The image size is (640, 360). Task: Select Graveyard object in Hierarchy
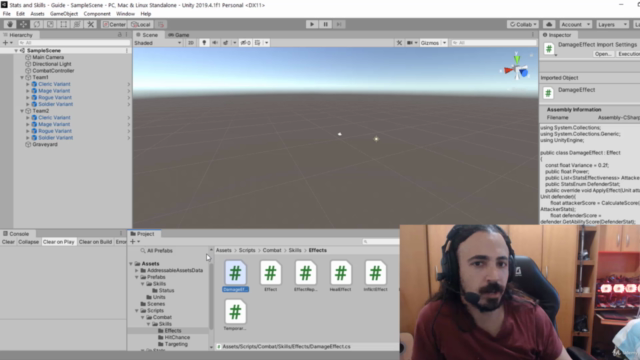coord(44,144)
